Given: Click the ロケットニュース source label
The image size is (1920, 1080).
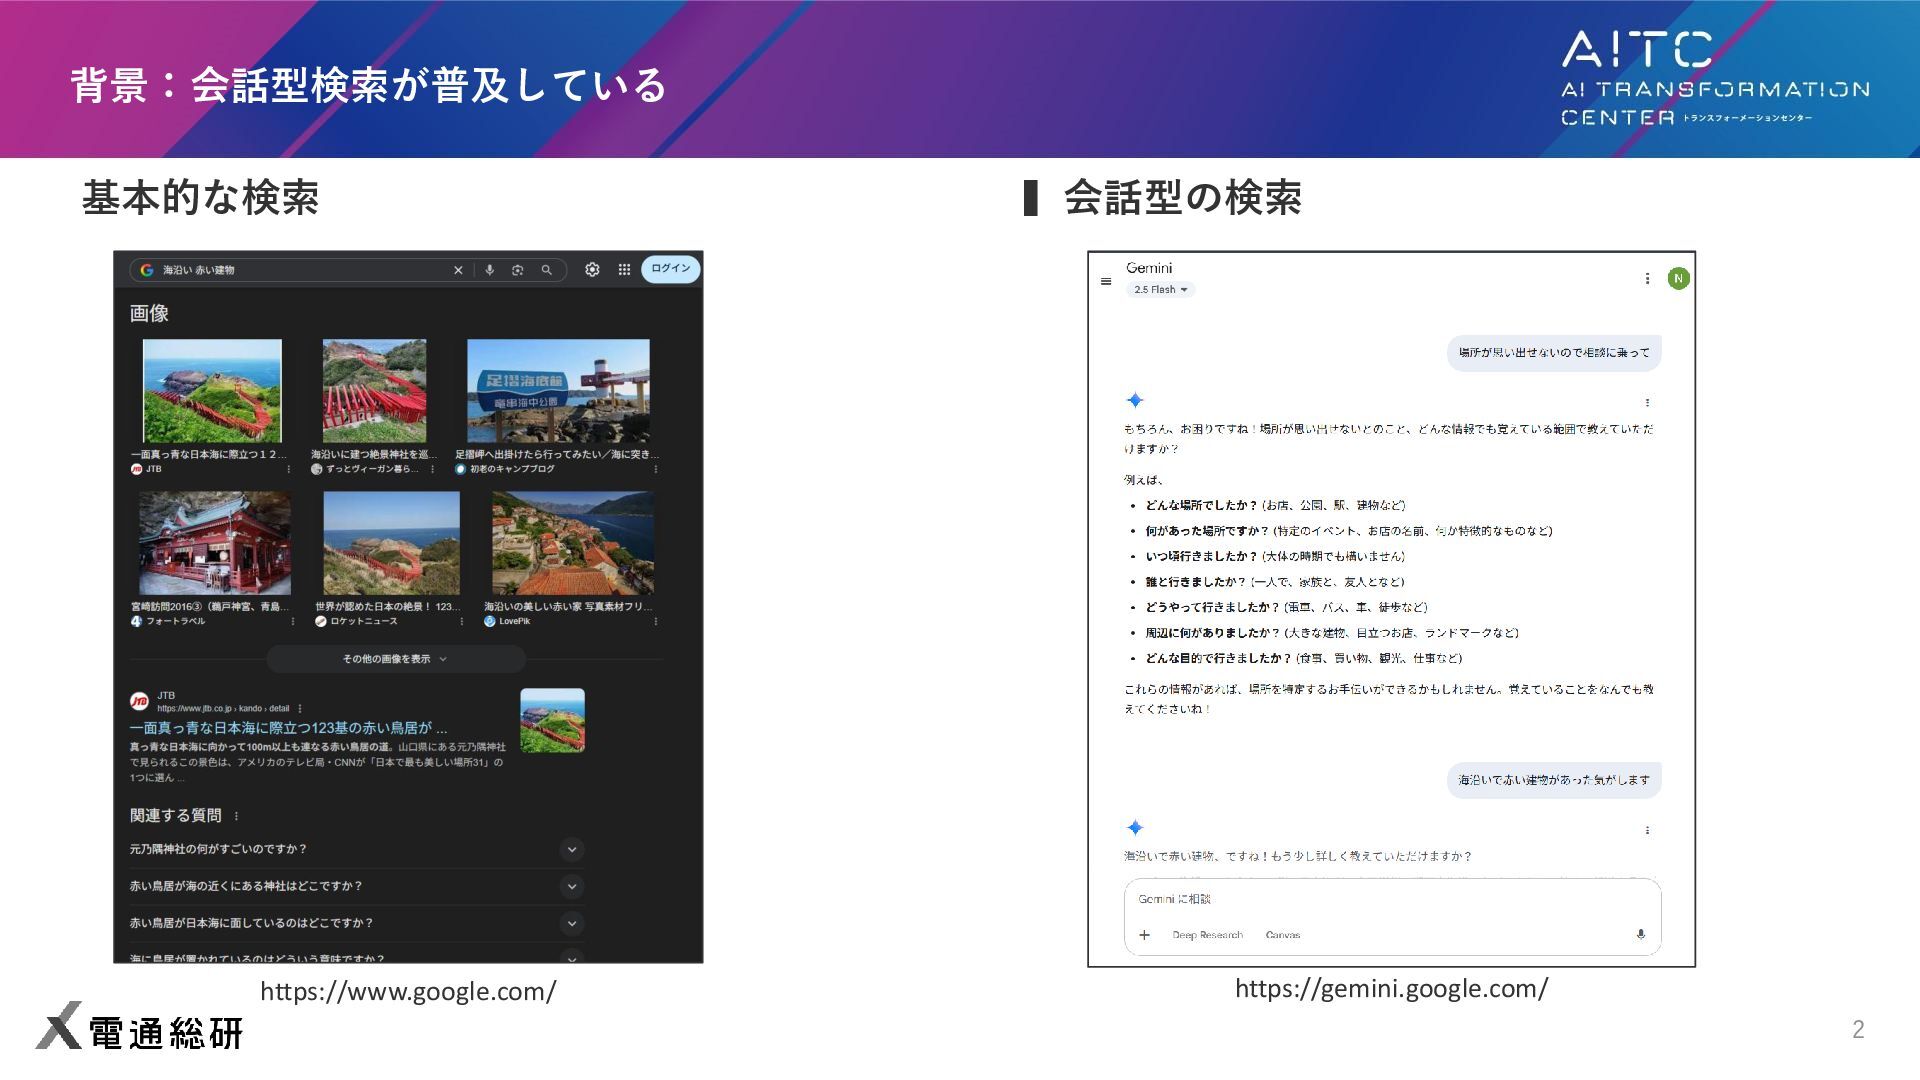Looking at the screenshot, I should (x=364, y=621).
